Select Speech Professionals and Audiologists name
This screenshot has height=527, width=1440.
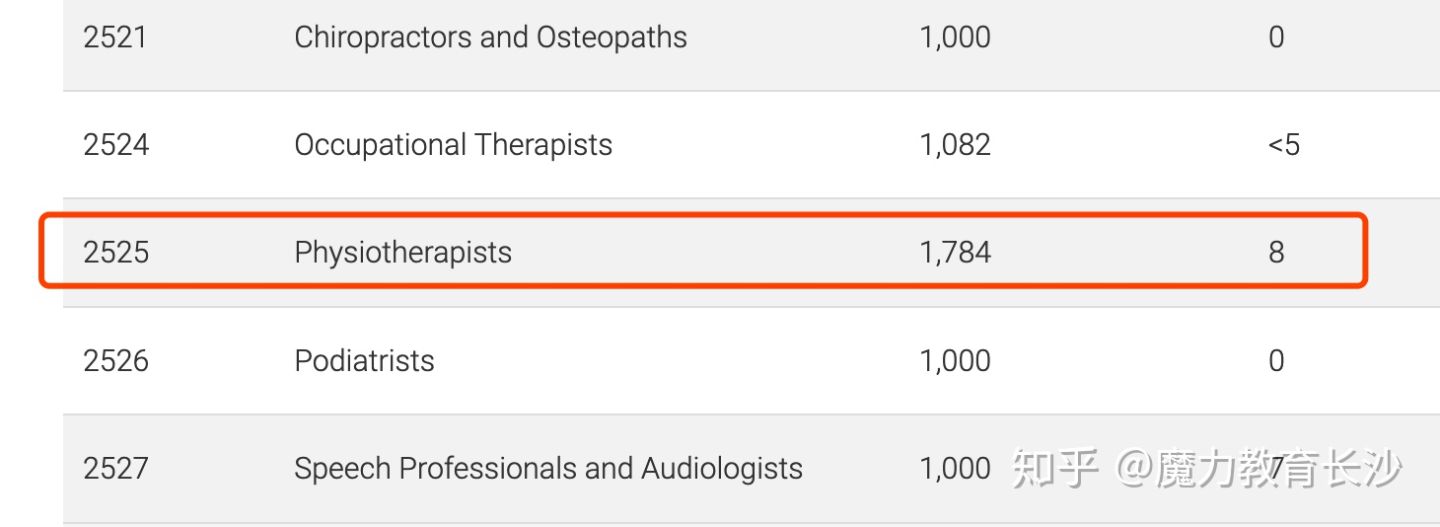(548, 468)
